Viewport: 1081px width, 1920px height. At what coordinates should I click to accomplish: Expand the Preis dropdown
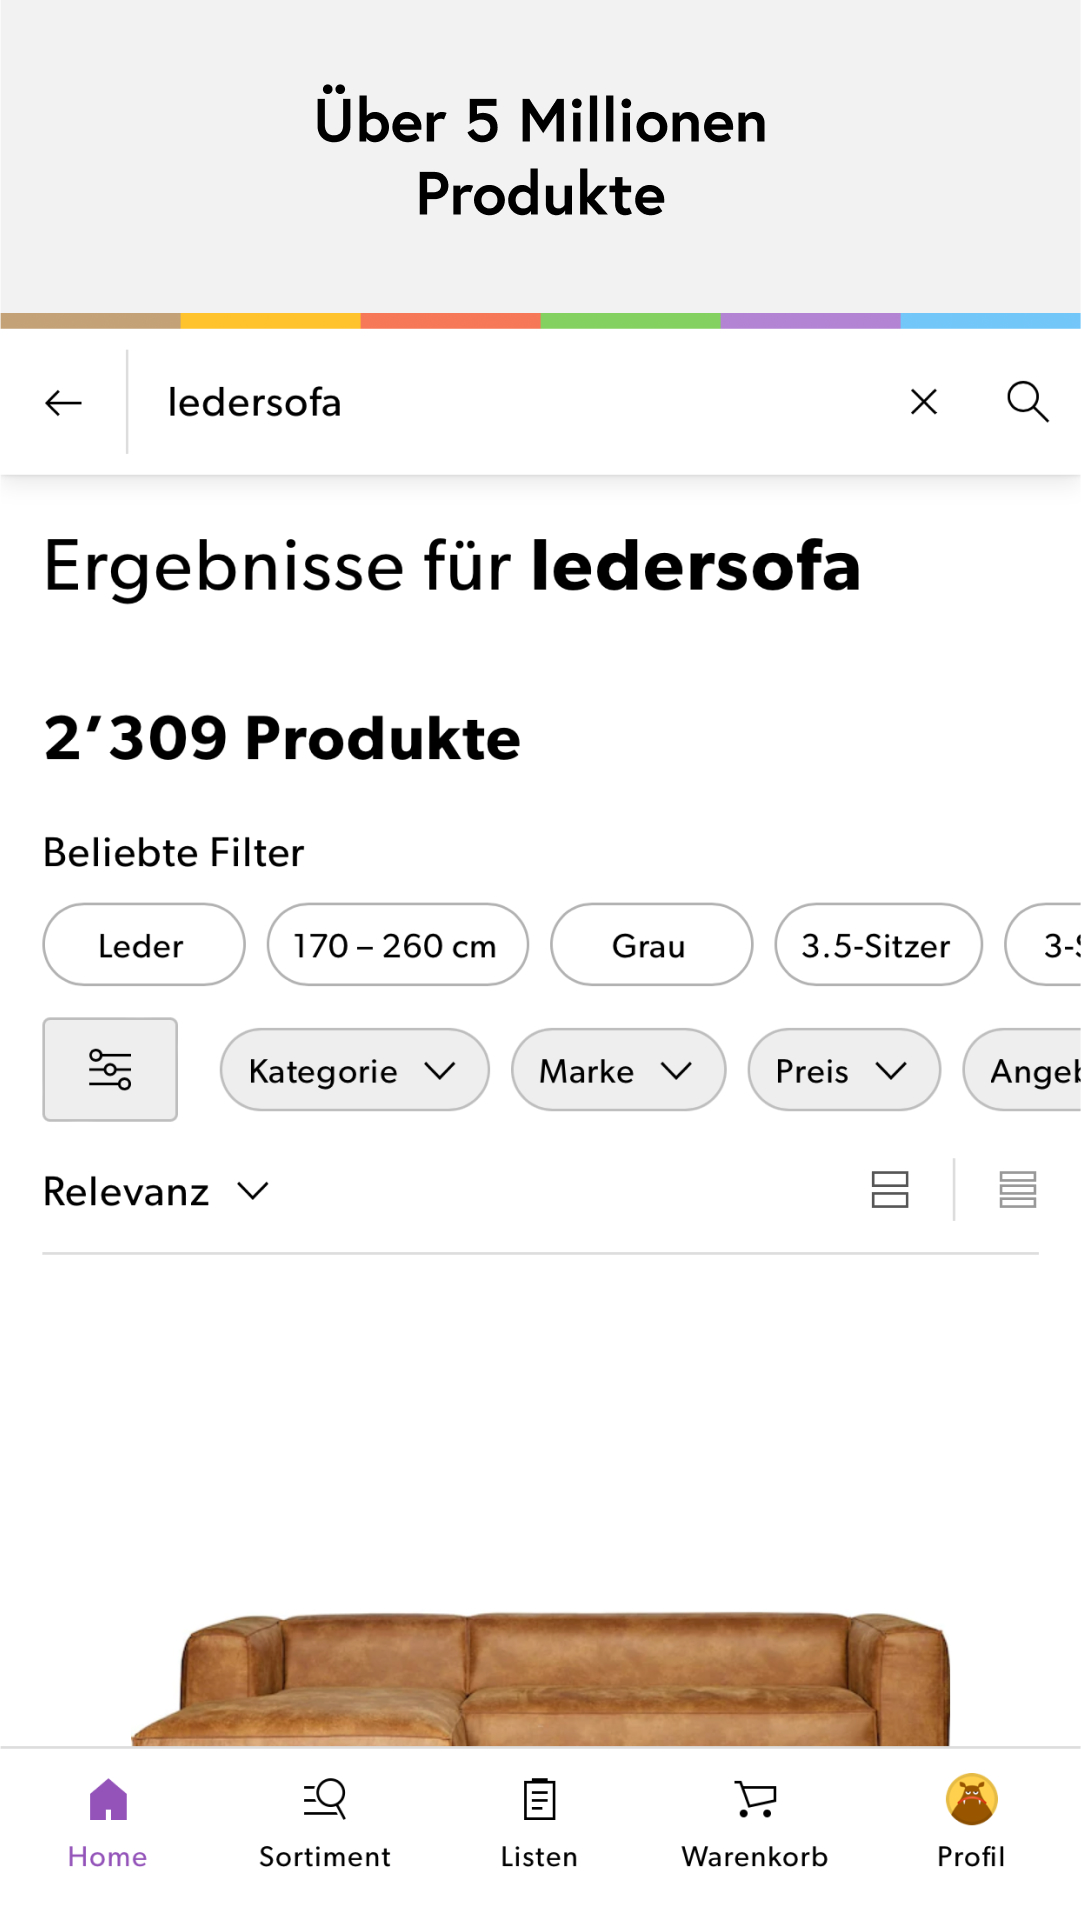click(844, 1070)
